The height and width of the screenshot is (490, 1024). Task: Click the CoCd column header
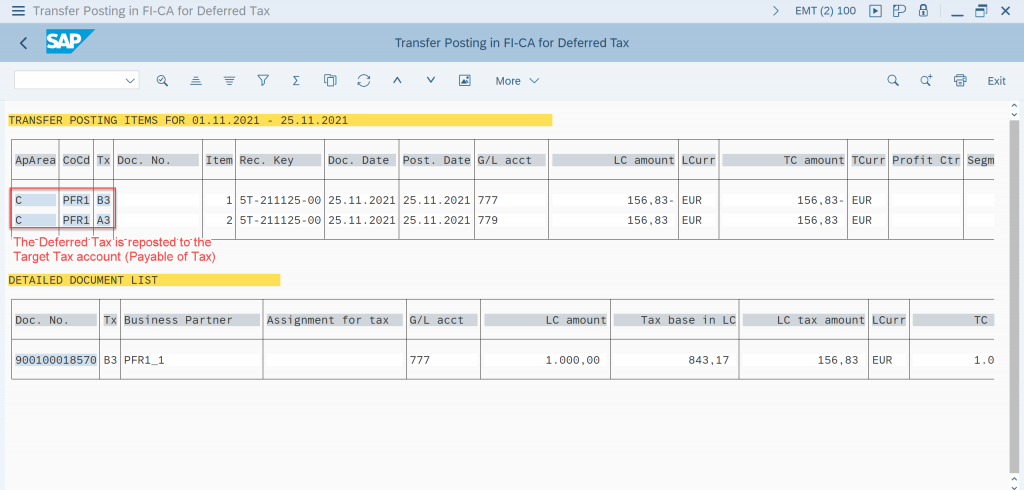76,160
